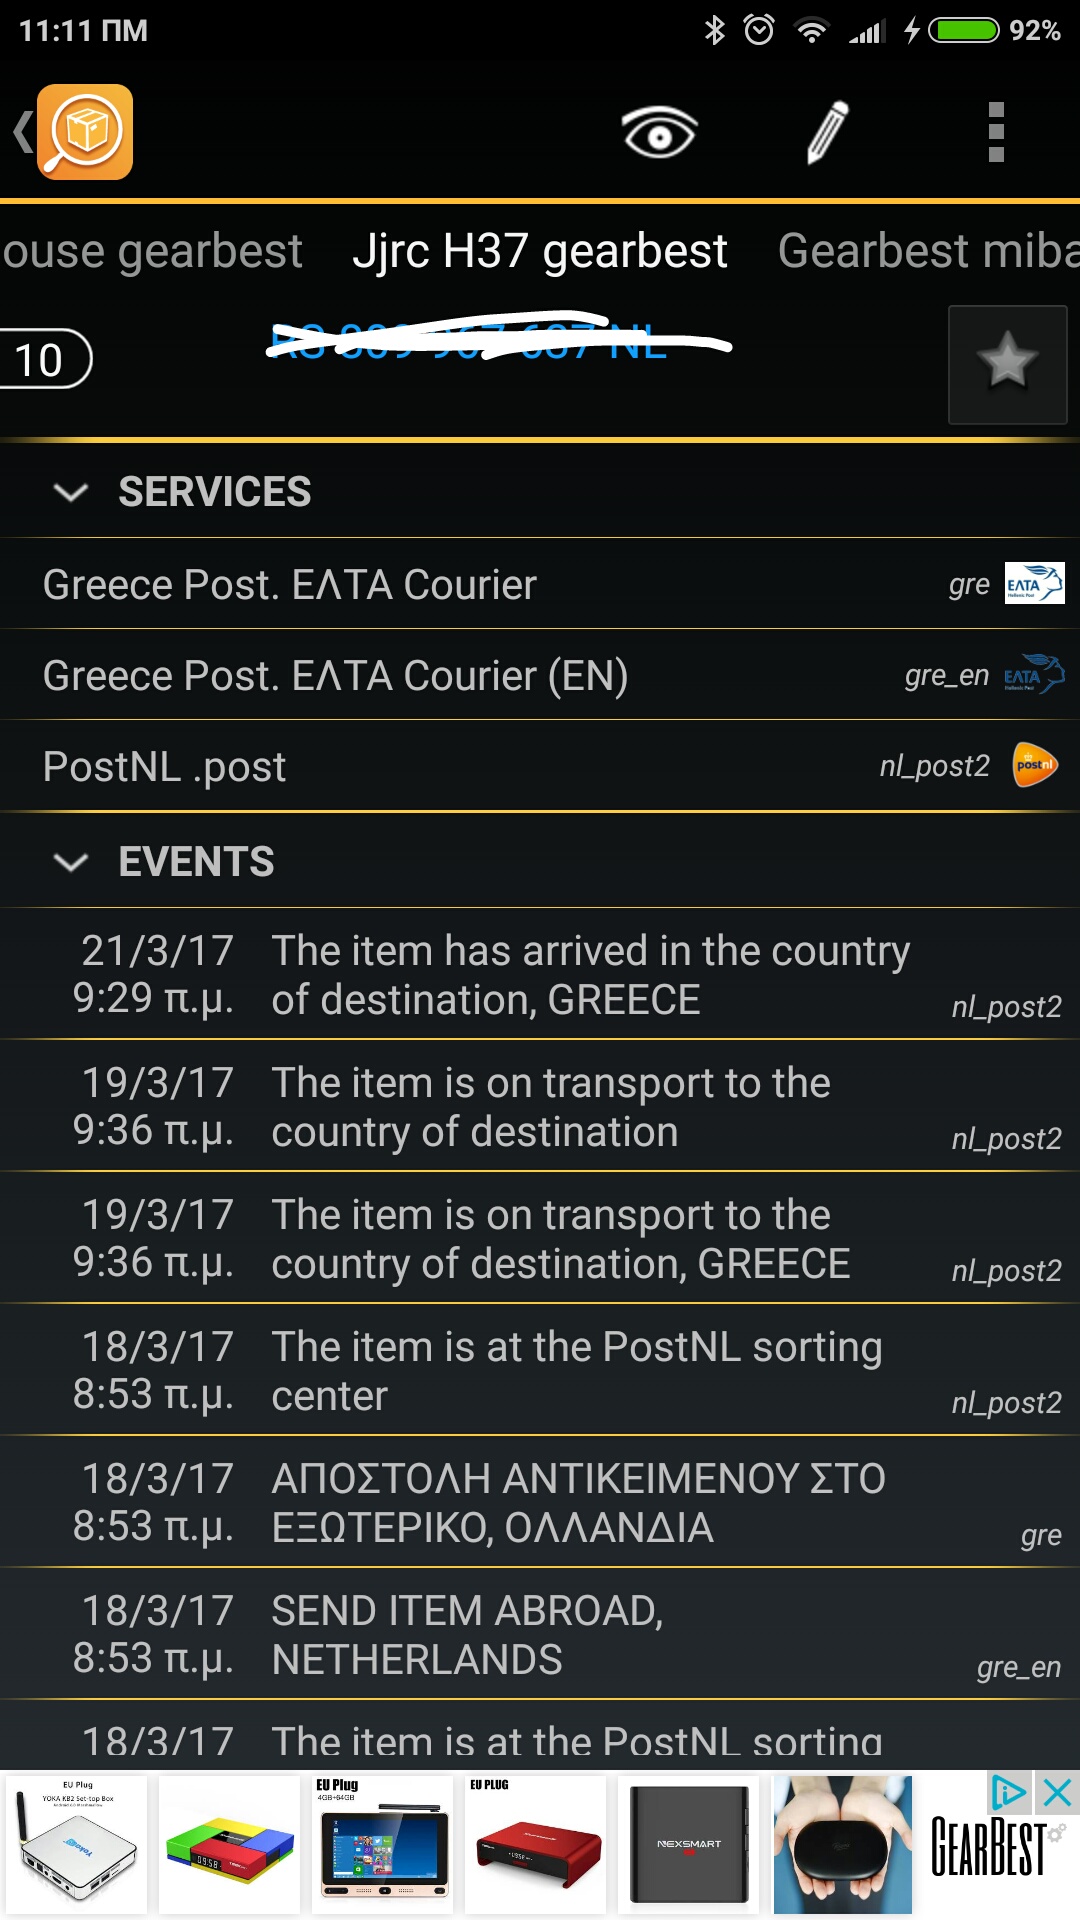The height and width of the screenshot is (1920, 1080).
Task: Open the Greece Post ΕΛΤΑ Courier service
Action: point(290,585)
